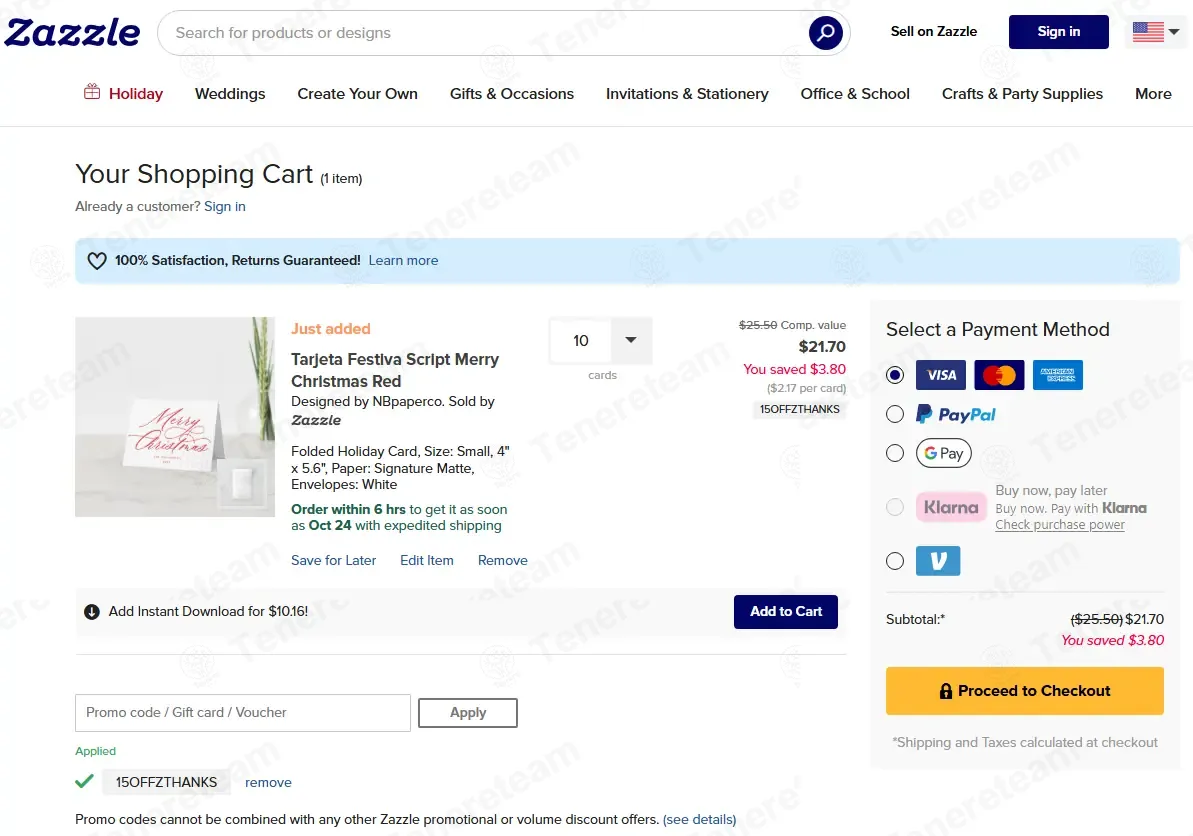Click the search magnifier icon
This screenshot has width=1193, height=836.
[825, 33]
